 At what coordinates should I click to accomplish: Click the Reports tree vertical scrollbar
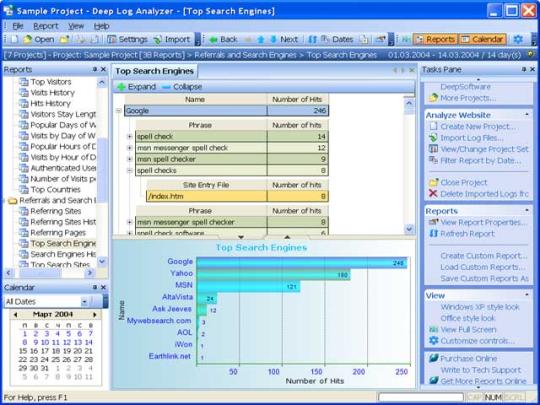102,170
